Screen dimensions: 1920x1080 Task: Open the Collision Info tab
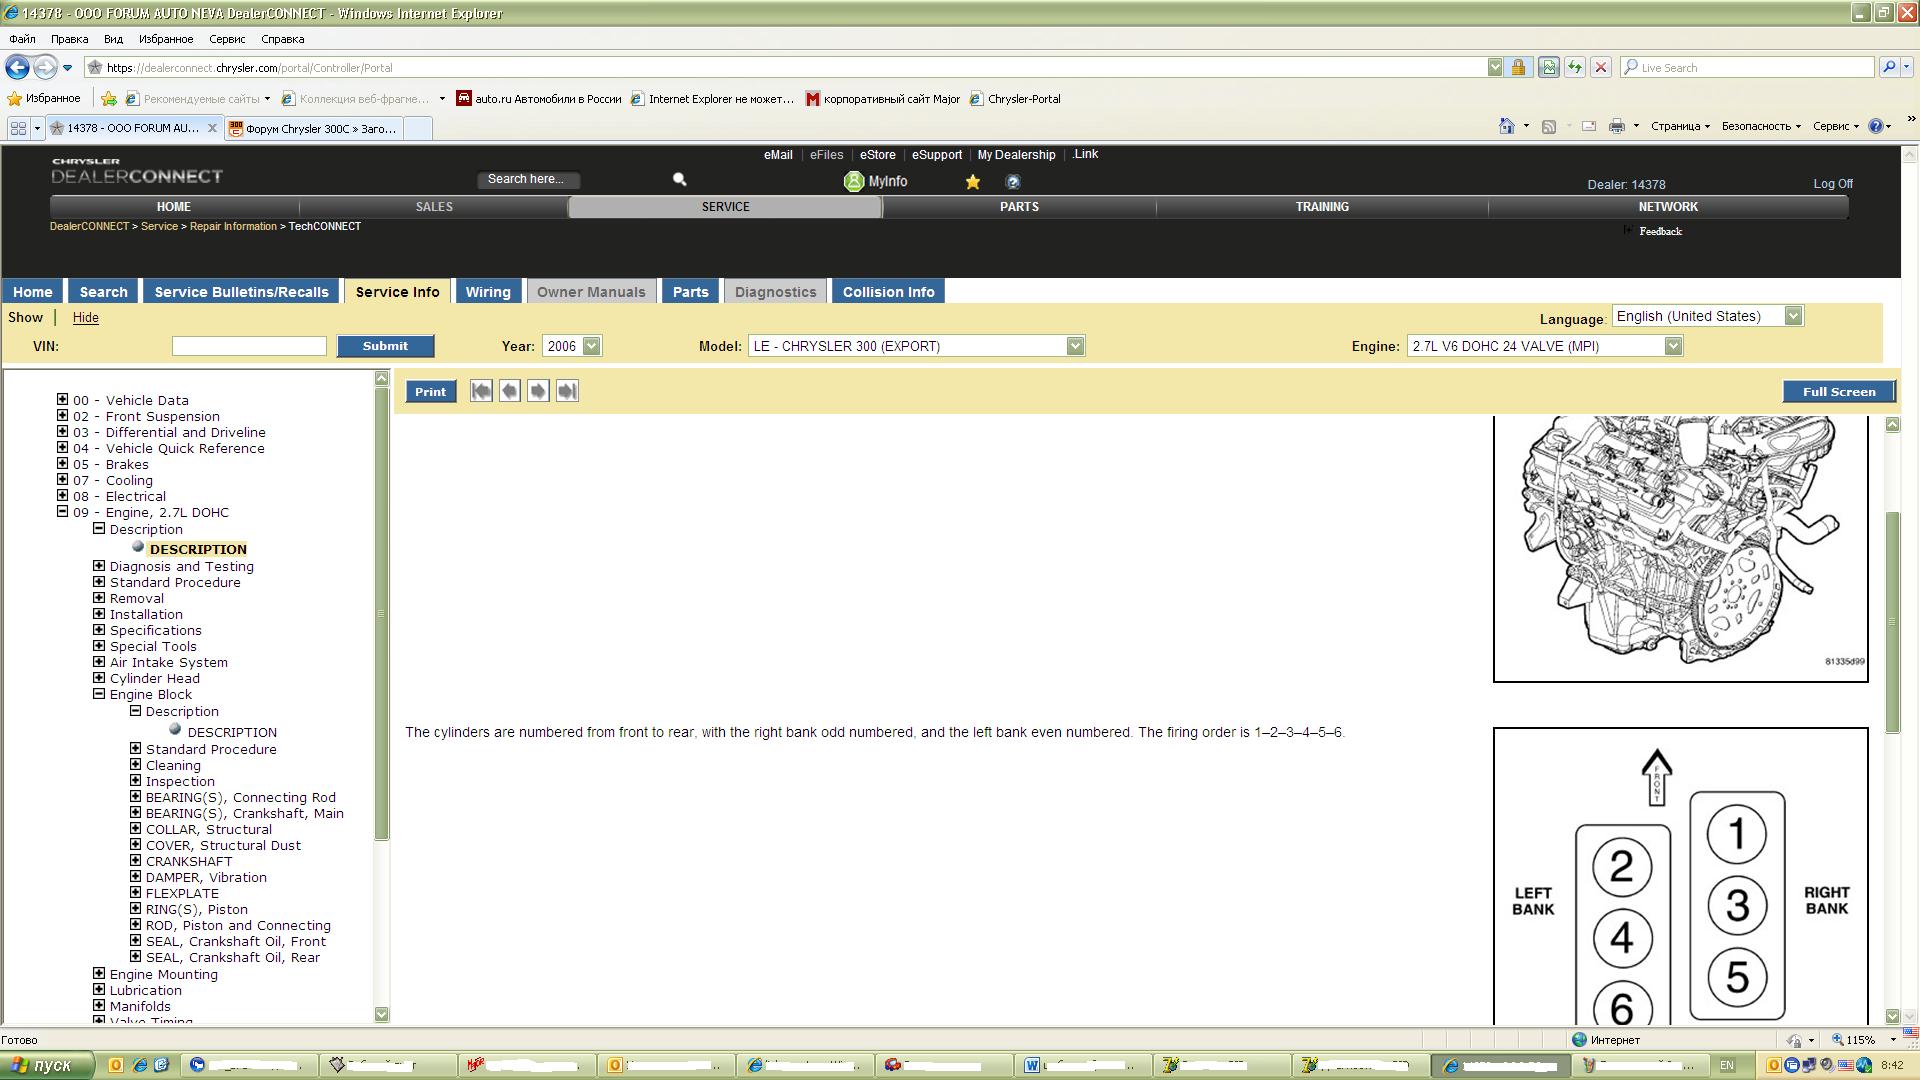(x=888, y=291)
